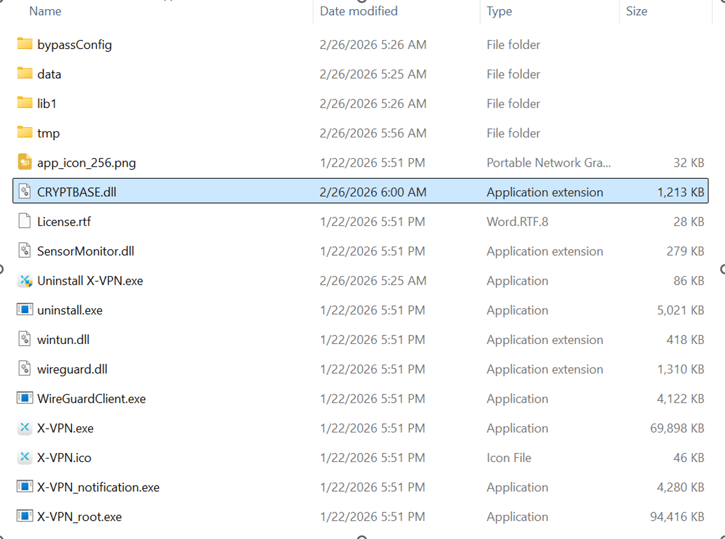Open the bypassConfig folder icon
Screen dimensions: 725x539
tap(25, 44)
